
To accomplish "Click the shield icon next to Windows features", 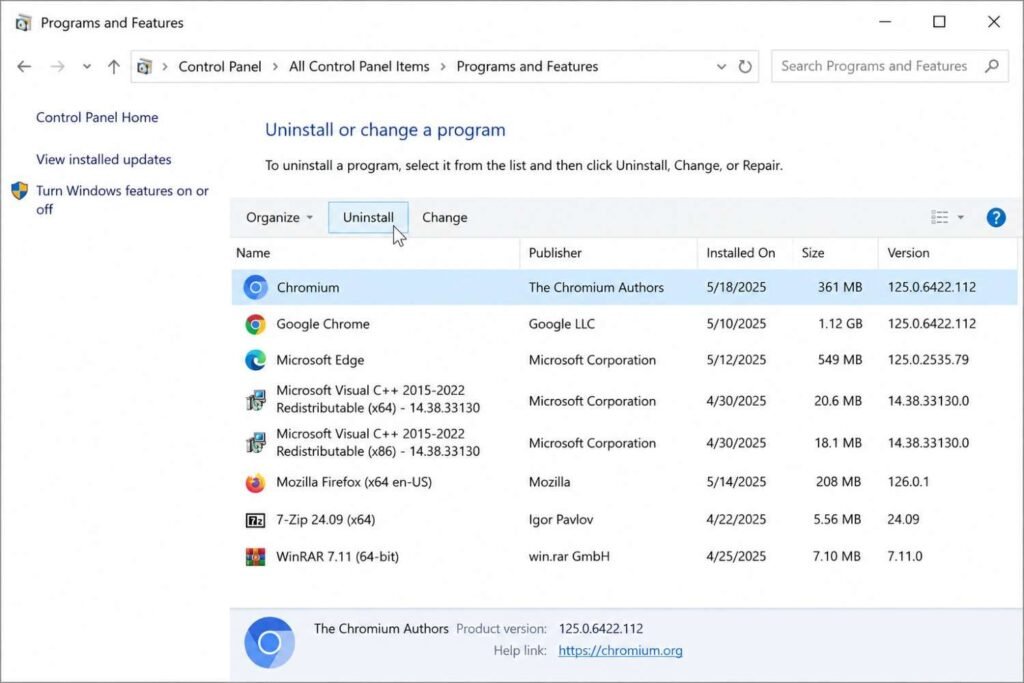I will pyautogui.click(x=20, y=191).
